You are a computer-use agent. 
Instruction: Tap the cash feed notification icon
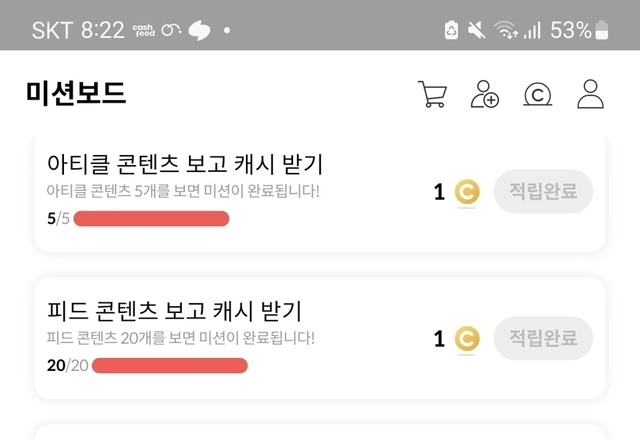click(x=142, y=31)
